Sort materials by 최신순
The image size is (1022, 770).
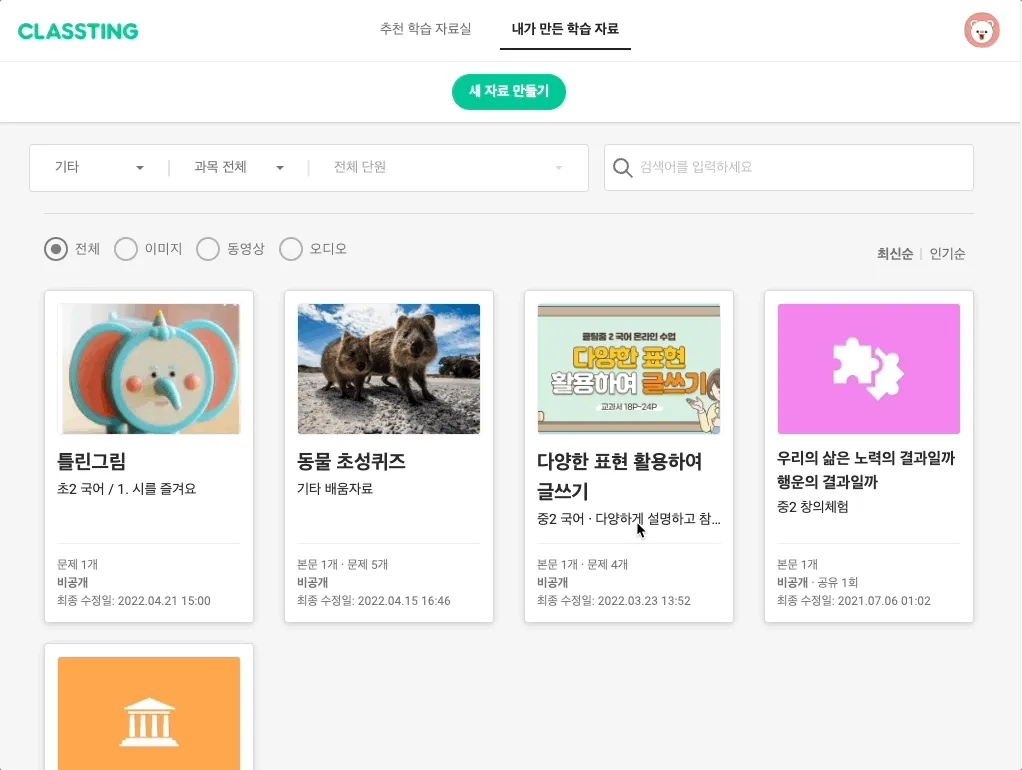(x=894, y=254)
